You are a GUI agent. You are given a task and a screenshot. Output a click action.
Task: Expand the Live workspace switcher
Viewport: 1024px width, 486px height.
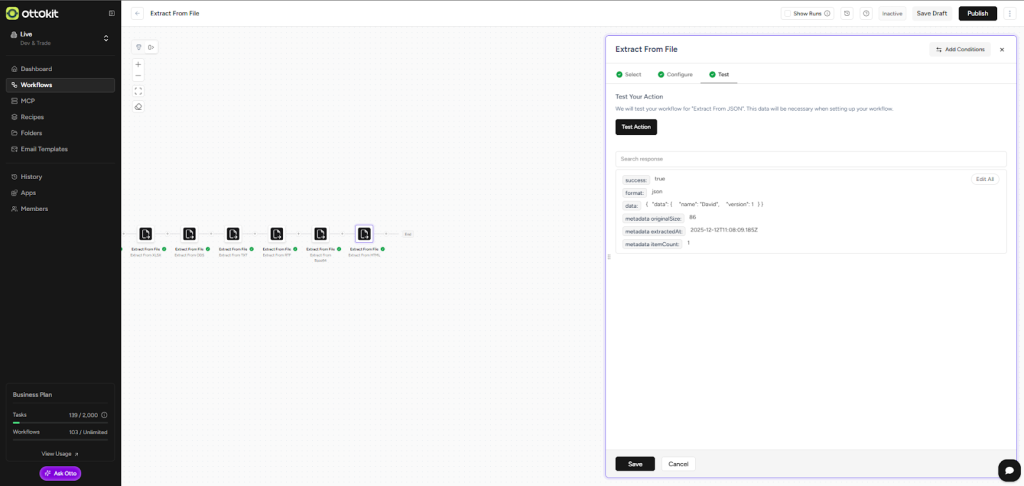point(106,38)
